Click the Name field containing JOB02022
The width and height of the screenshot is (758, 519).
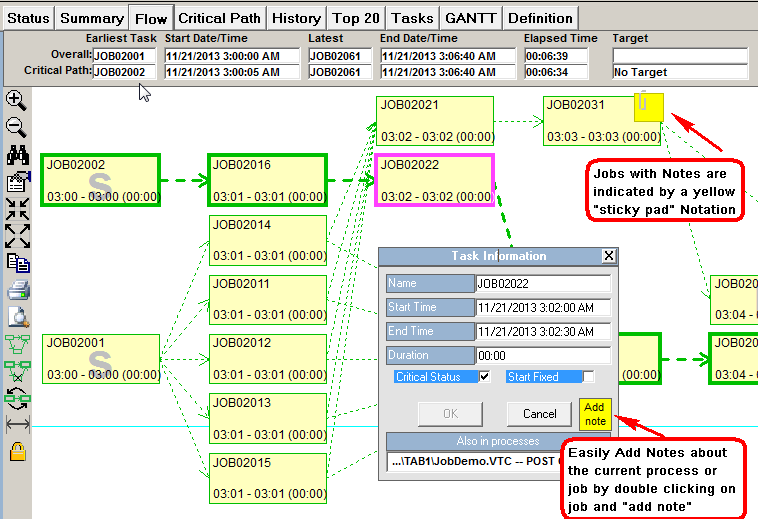[543, 284]
